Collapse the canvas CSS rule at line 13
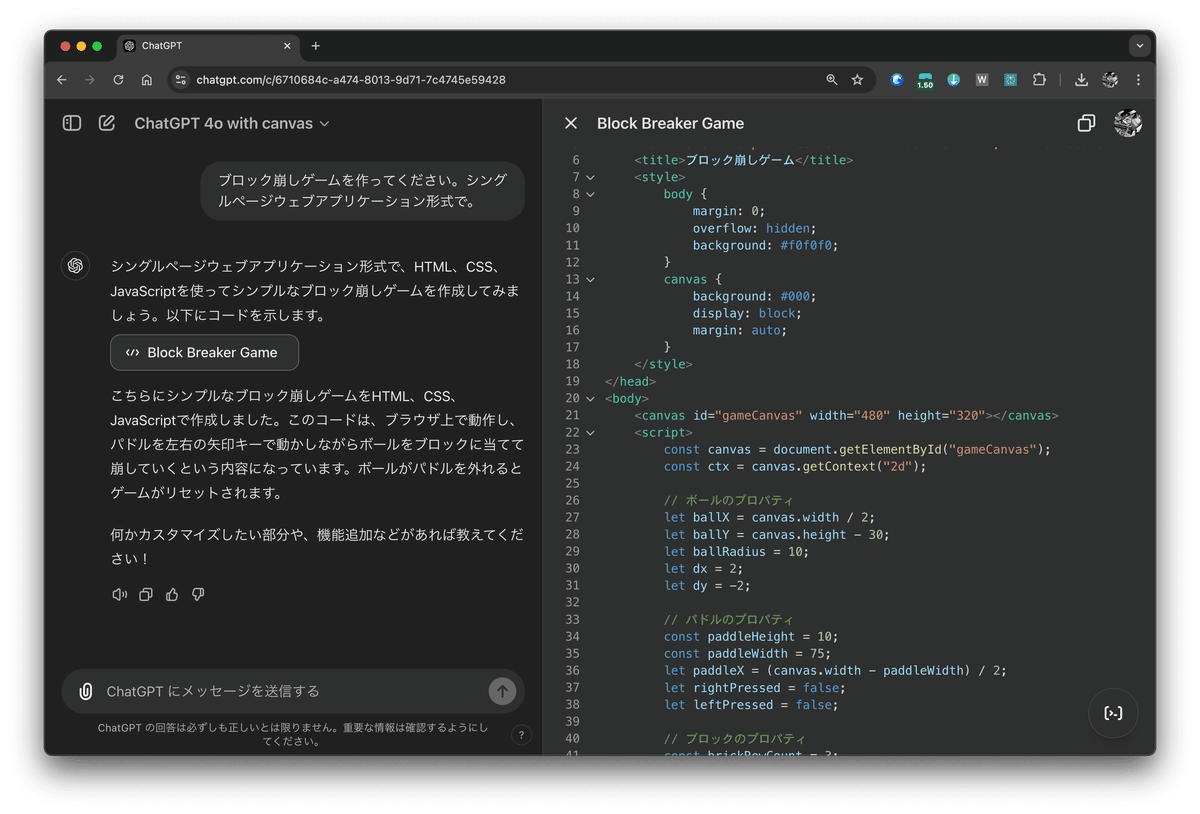Screen dimensions: 1200x814 pos(590,279)
